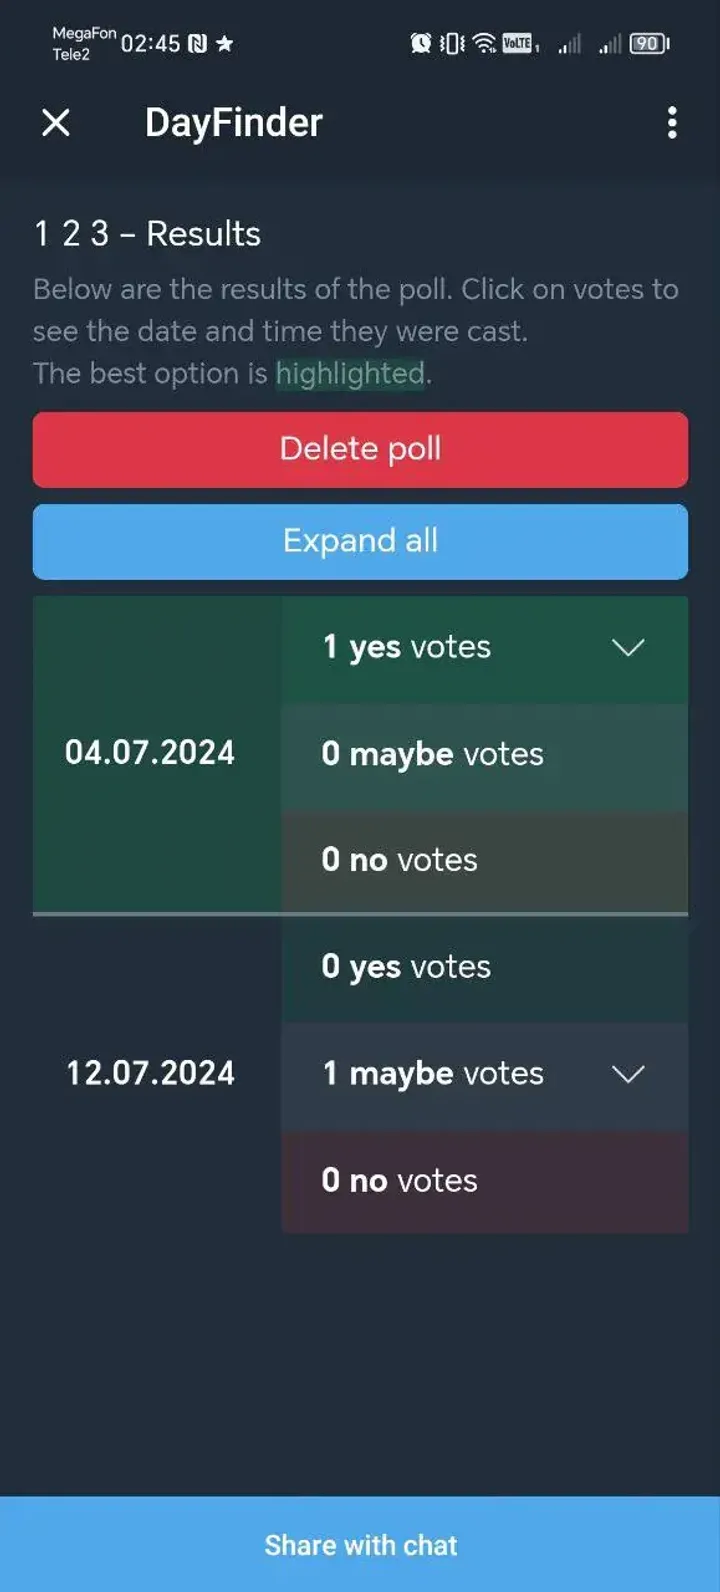720x1592 pixels.
Task: Tap the Wi-Fi status icon
Action: [x=484, y=43]
